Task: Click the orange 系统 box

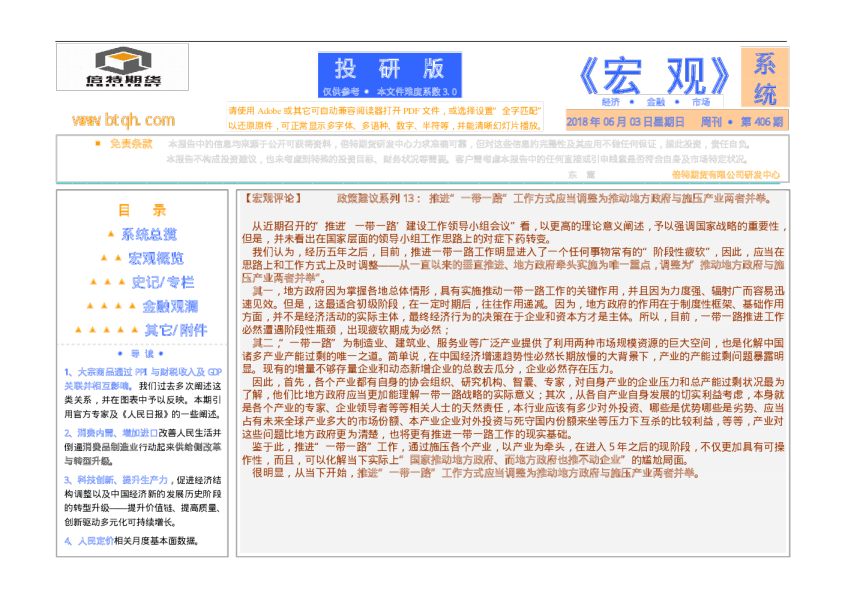Action: 765,77
